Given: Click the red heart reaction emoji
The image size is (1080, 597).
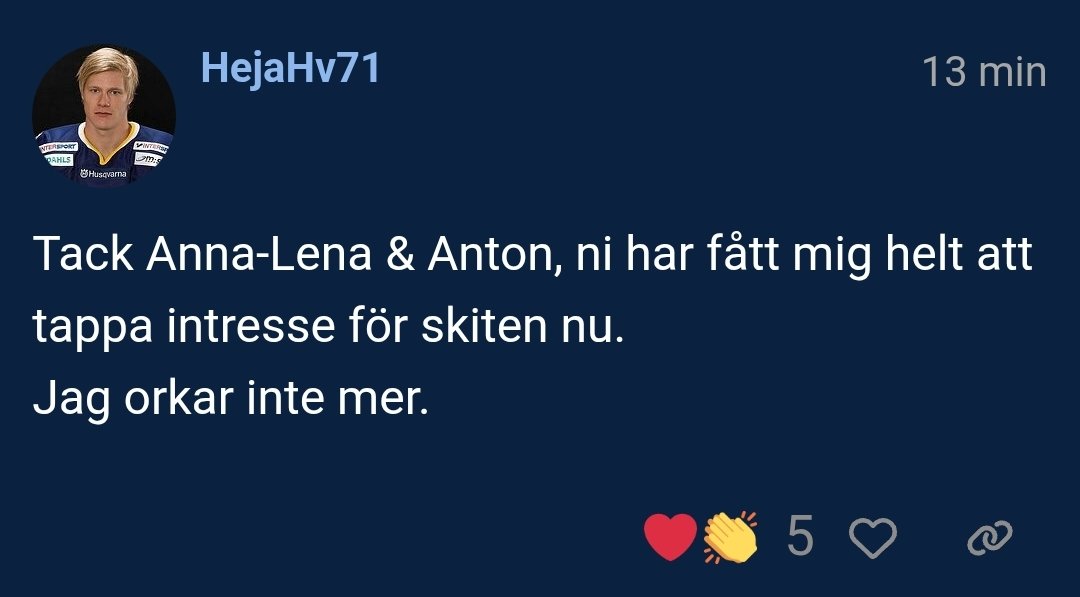Looking at the screenshot, I should [x=670, y=538].
